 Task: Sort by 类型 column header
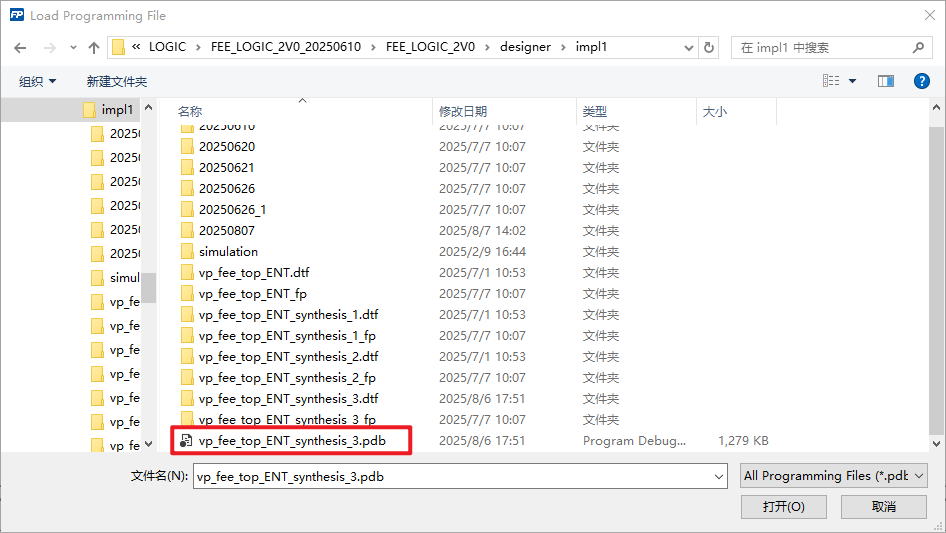tap(595, 111)
